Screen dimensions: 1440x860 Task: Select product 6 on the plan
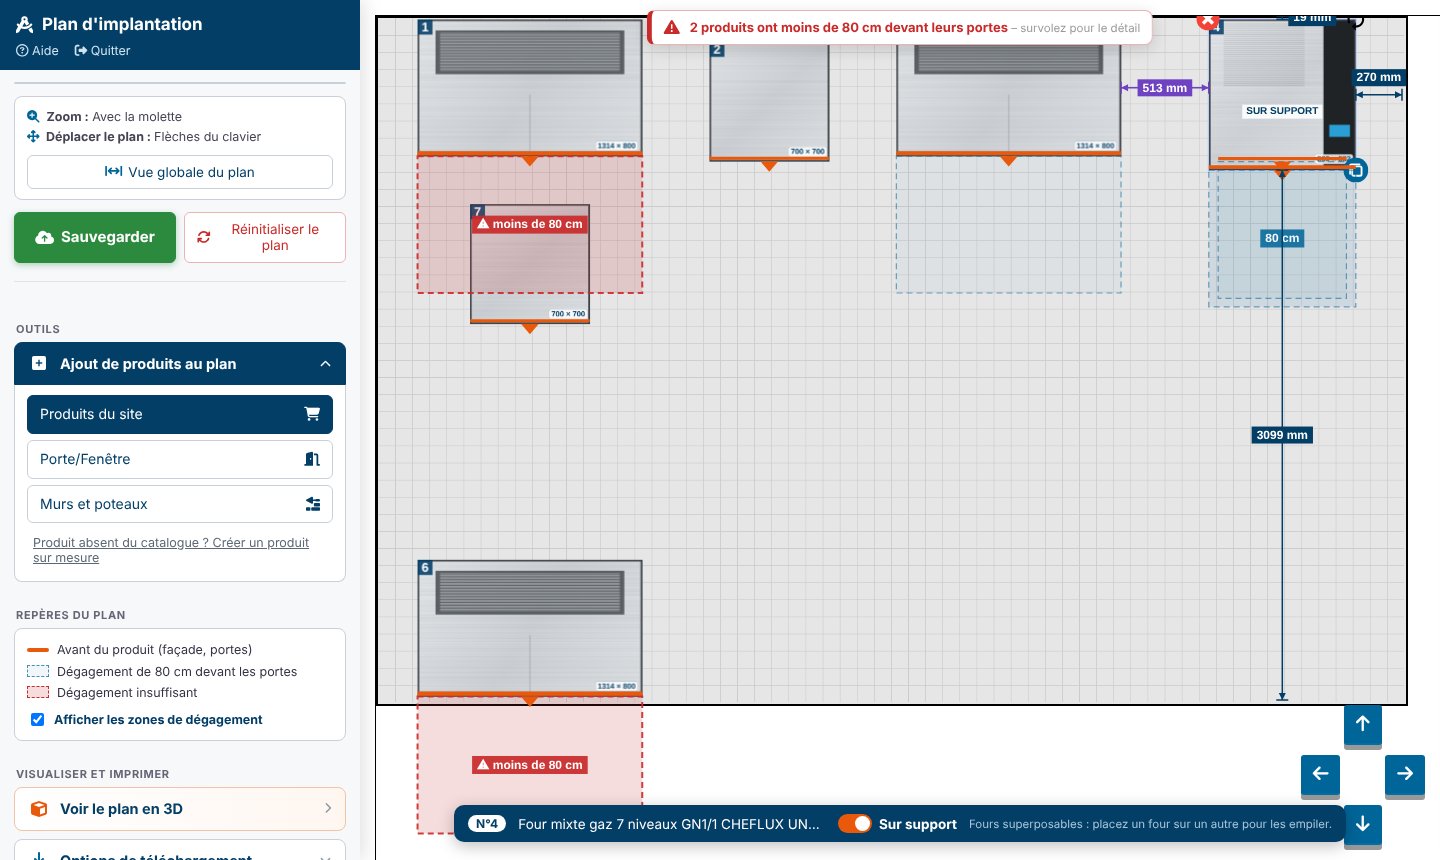tap(530, 628)
